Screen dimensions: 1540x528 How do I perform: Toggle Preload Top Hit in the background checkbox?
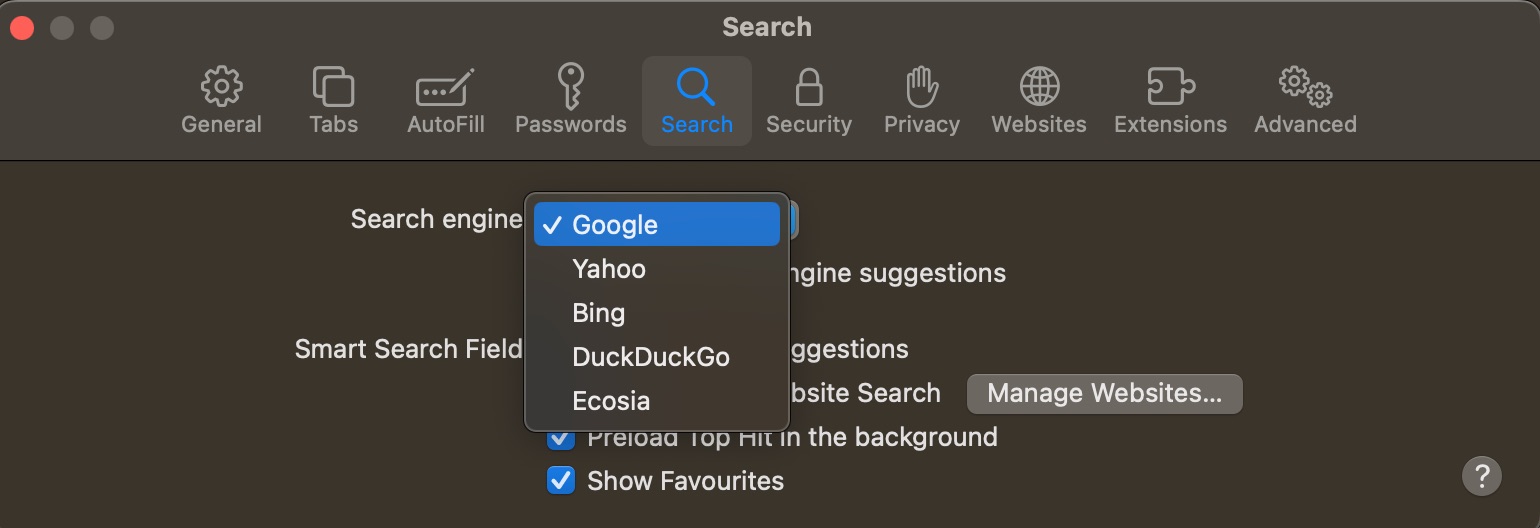tap(561, 438)
